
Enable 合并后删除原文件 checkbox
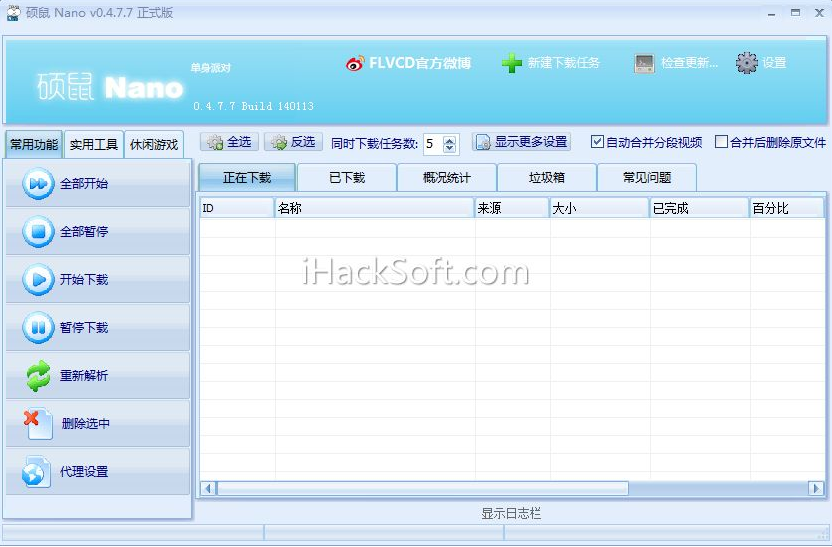pos(721,142)
